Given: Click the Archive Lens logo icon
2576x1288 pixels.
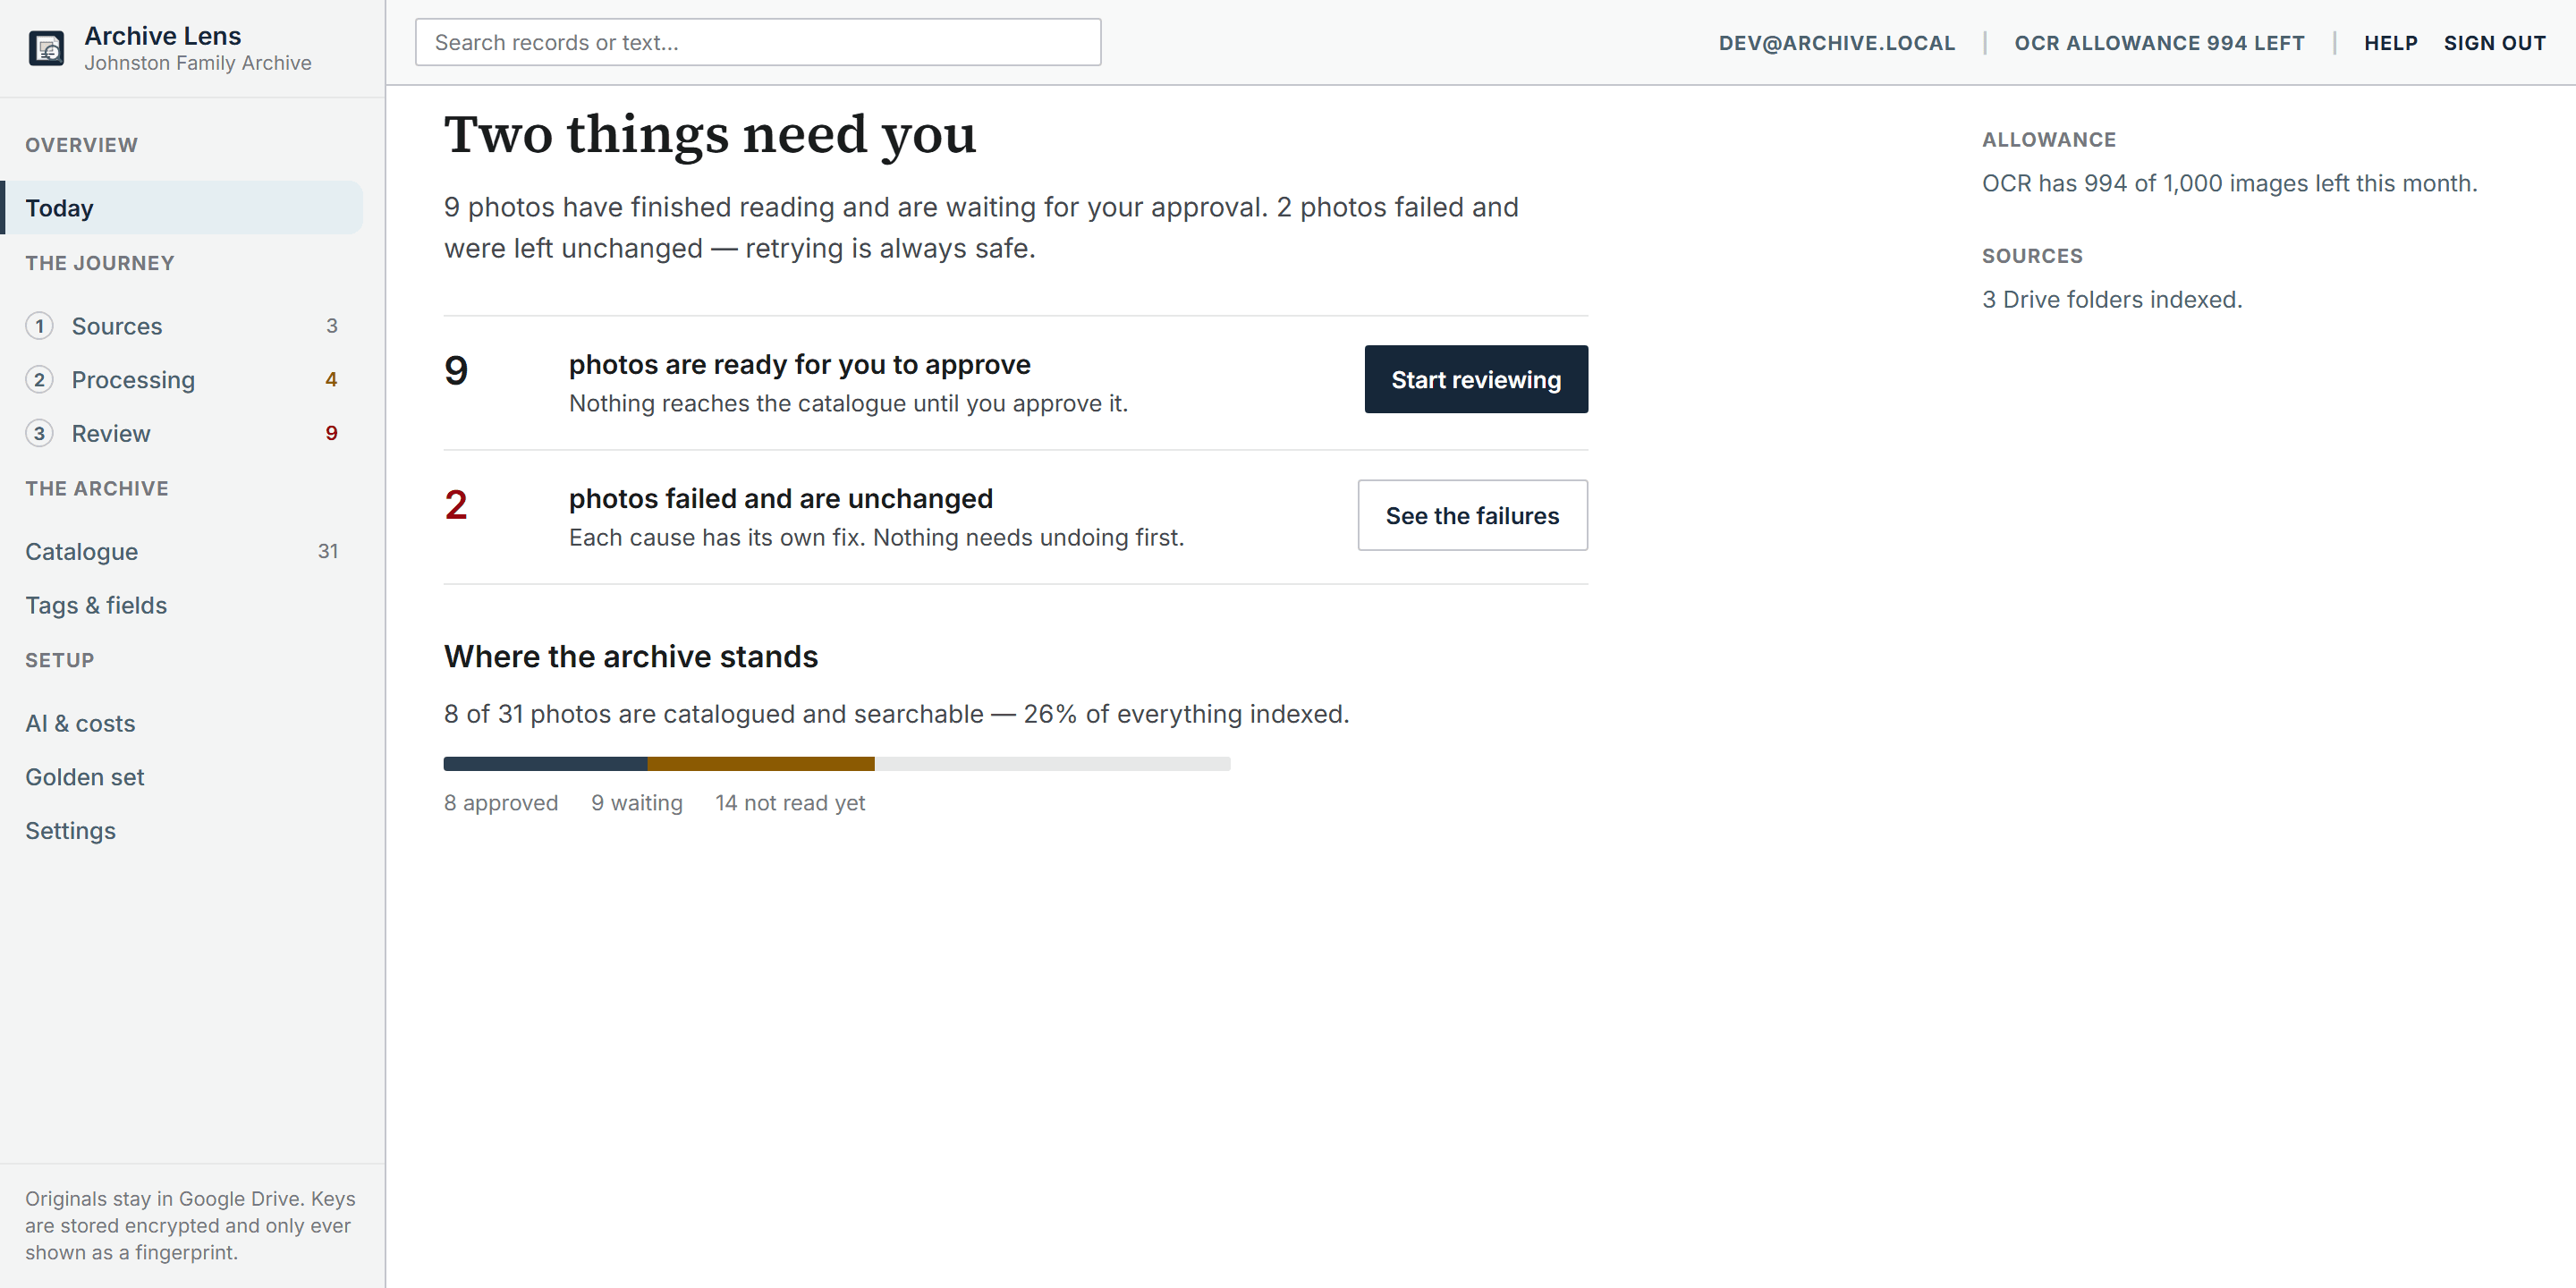Looking at the screenshot, I should click(x=46, y=47).
